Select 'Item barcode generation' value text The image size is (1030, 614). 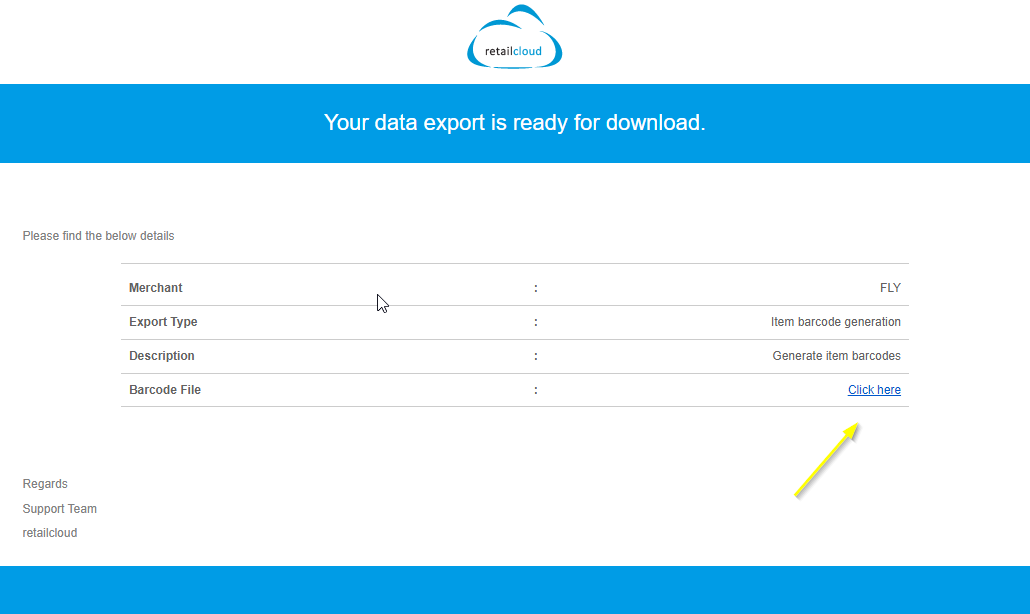836,322
